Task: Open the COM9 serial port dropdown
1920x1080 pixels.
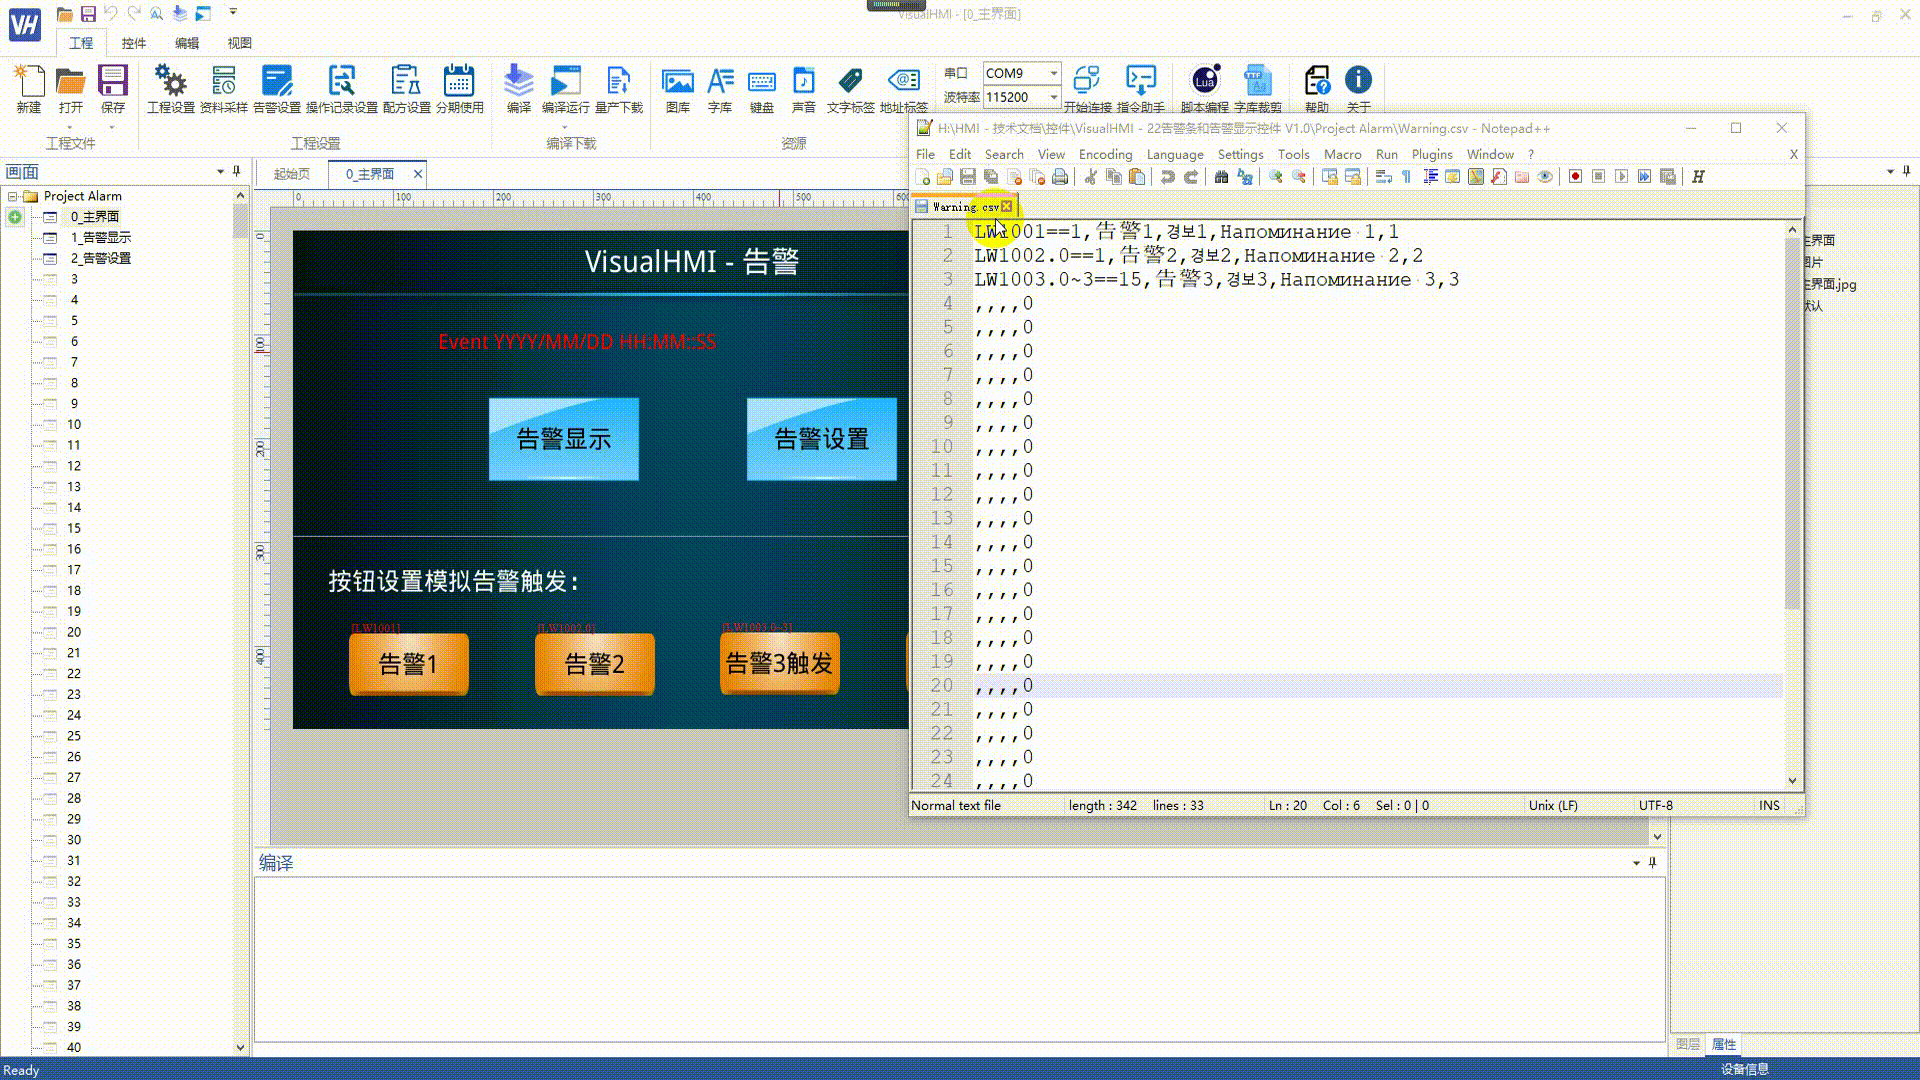Action: pos(1053,73)
